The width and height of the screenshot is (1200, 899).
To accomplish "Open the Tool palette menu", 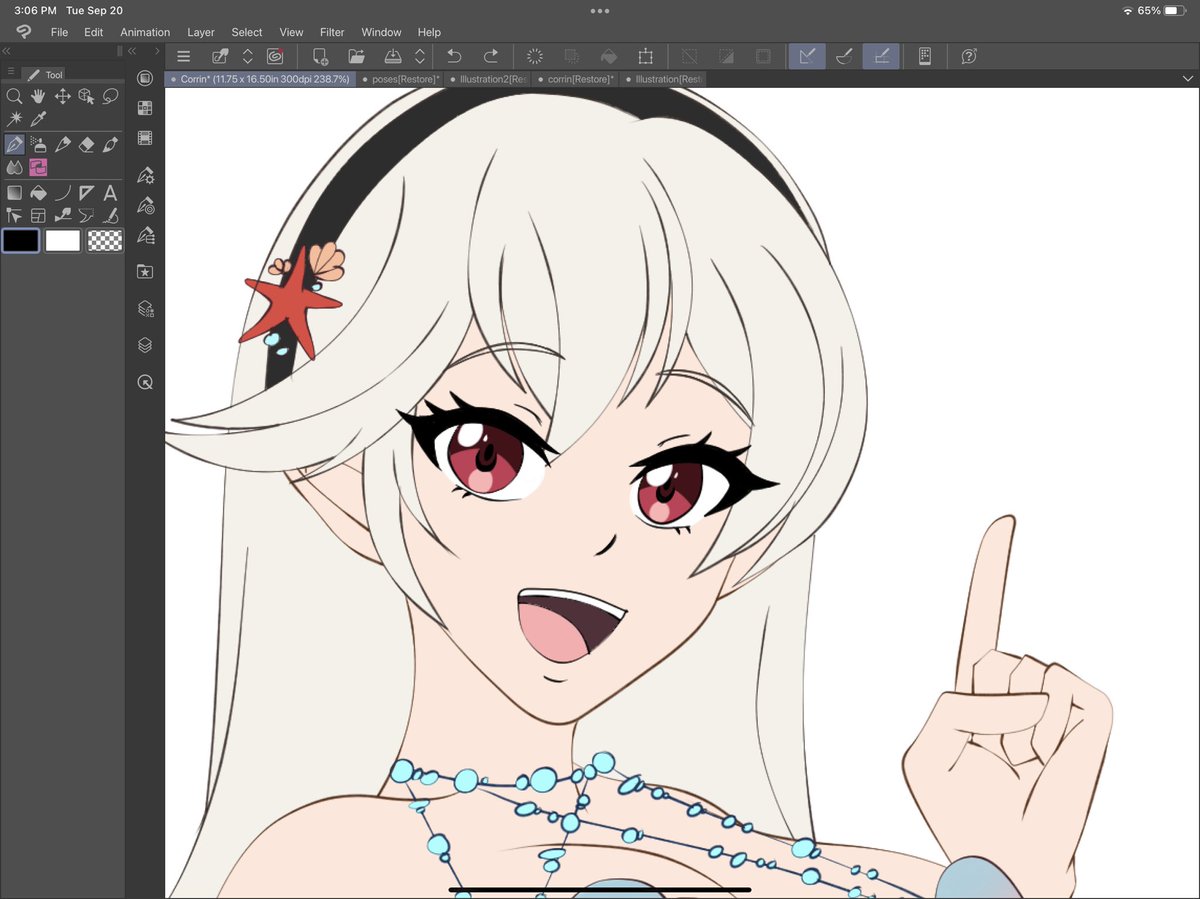I will click(10, 73).
